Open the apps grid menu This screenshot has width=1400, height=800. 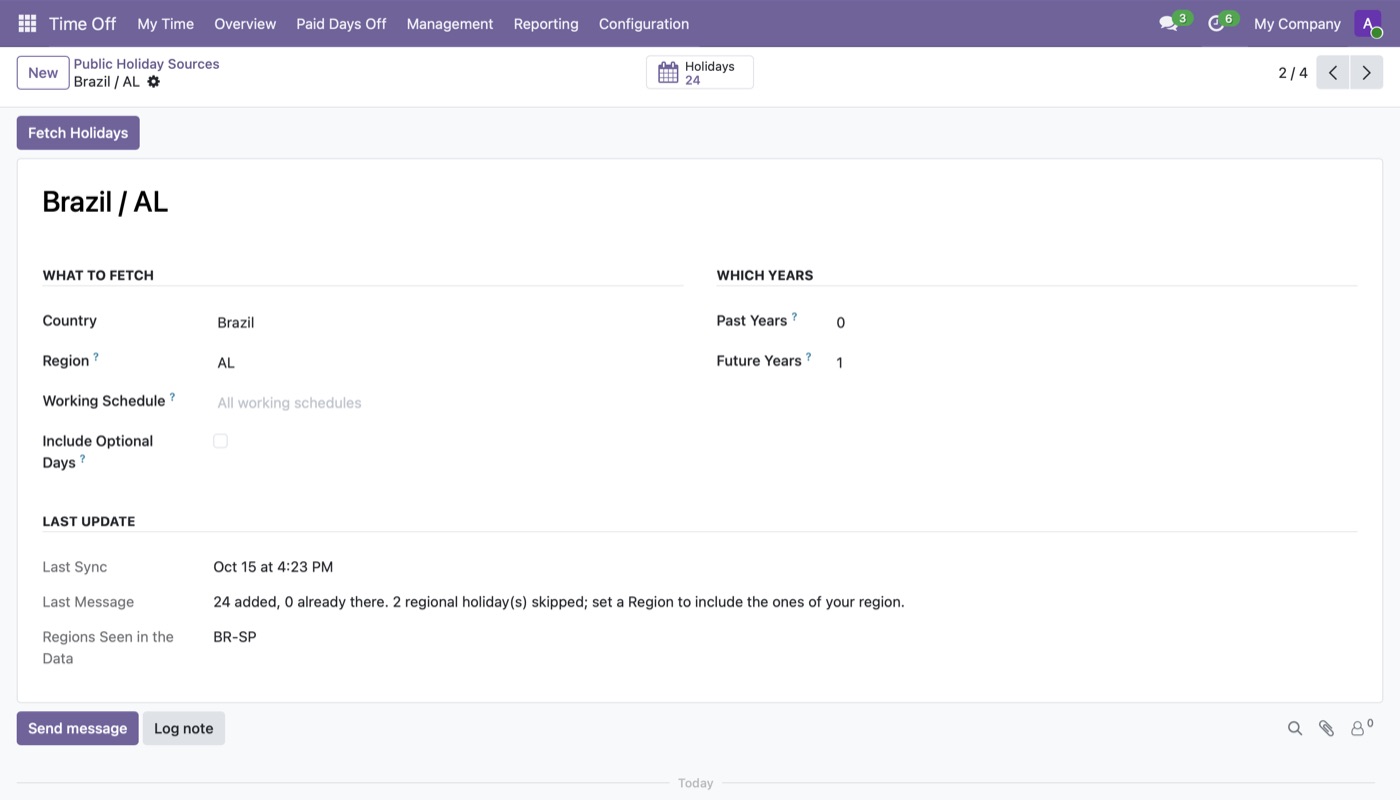(x=27, y=23)
